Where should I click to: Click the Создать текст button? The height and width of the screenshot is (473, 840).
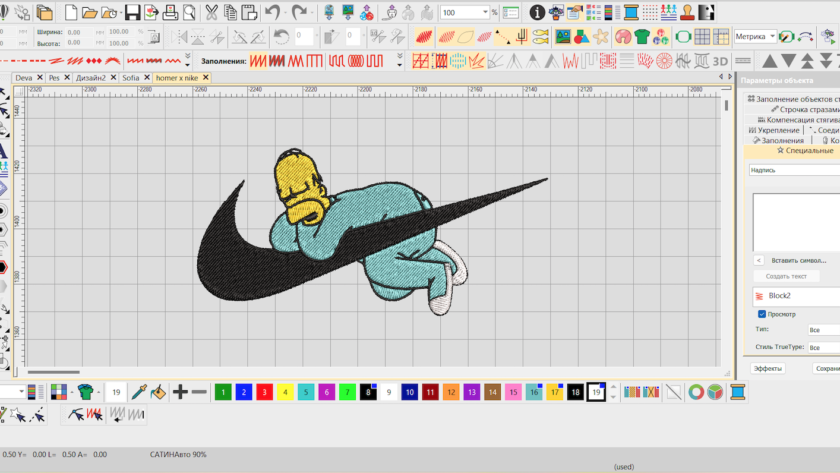786,276
